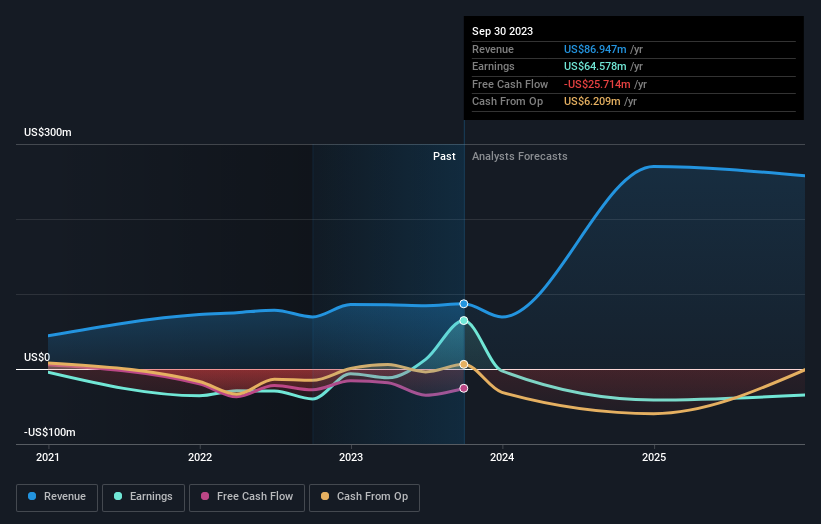Screen dimensions: 821x524
Task: Click the blue Revenue data point marker
Action: pos(464,304)
